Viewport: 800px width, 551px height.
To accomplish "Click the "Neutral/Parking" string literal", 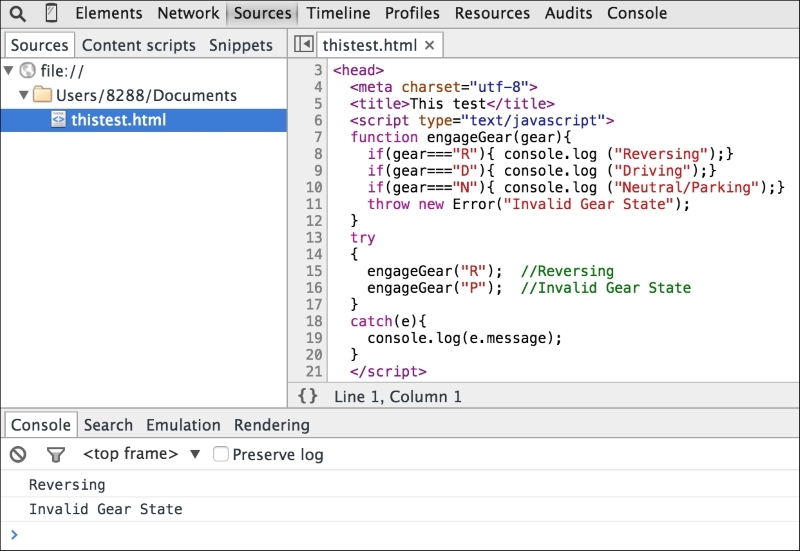I will point(687,187).
